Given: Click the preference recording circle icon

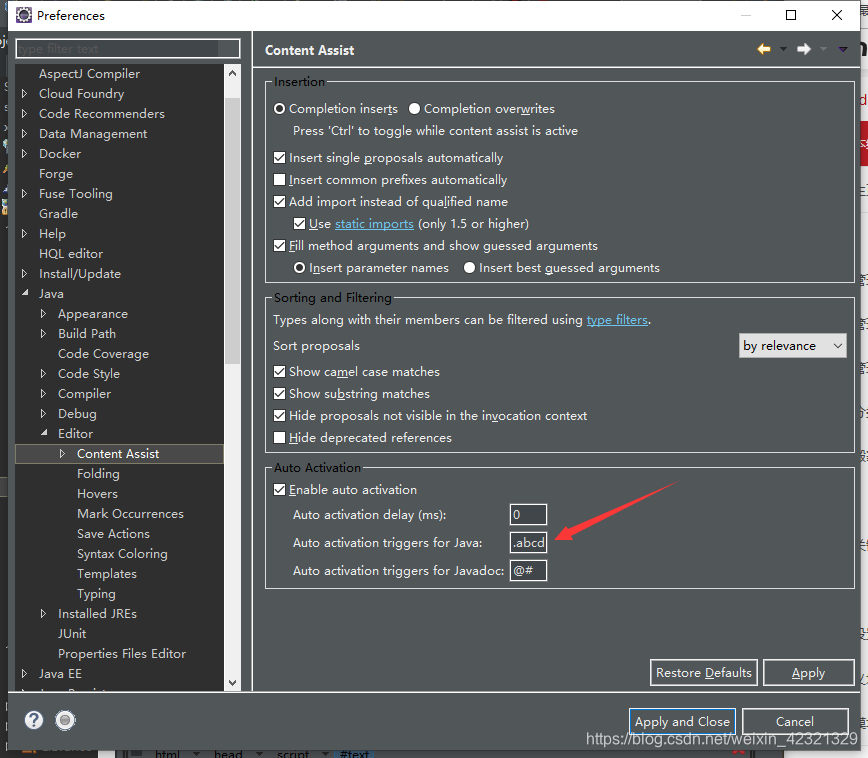Looking at the screenshot, I should pyautogui.click(x=65, y=720).
